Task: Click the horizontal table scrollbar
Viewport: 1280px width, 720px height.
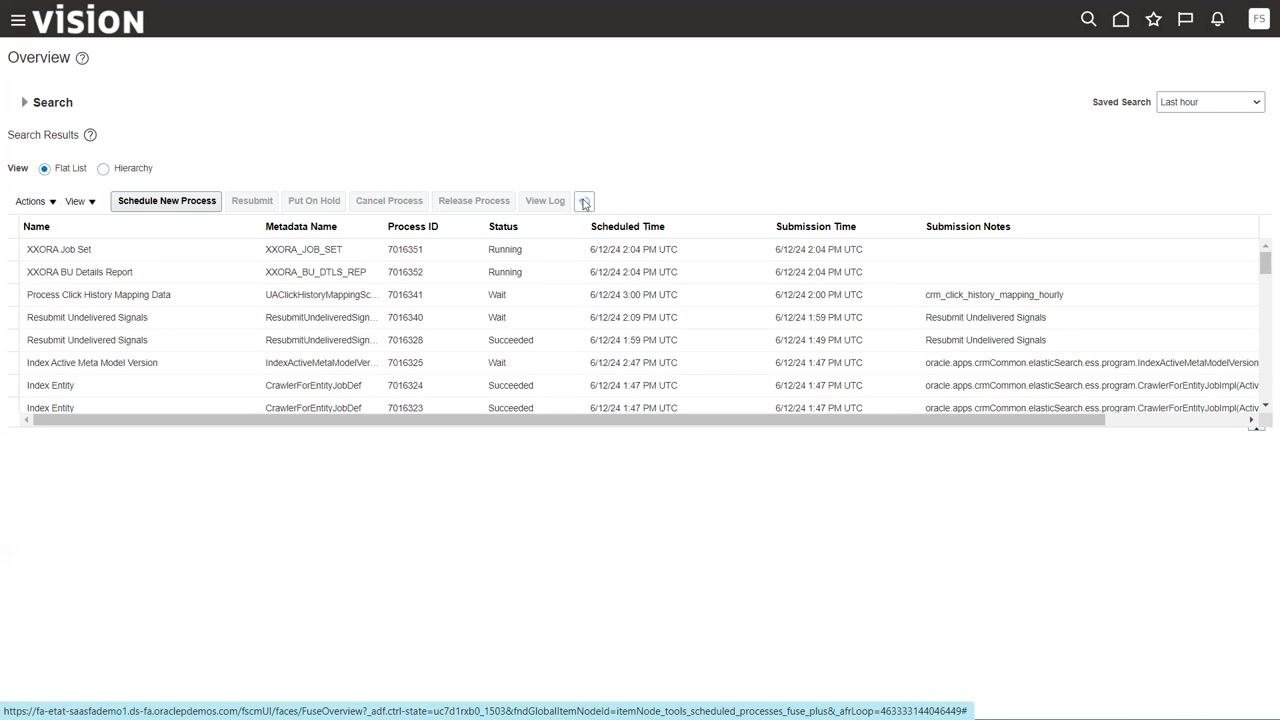Action: click(x=569, y=420)
